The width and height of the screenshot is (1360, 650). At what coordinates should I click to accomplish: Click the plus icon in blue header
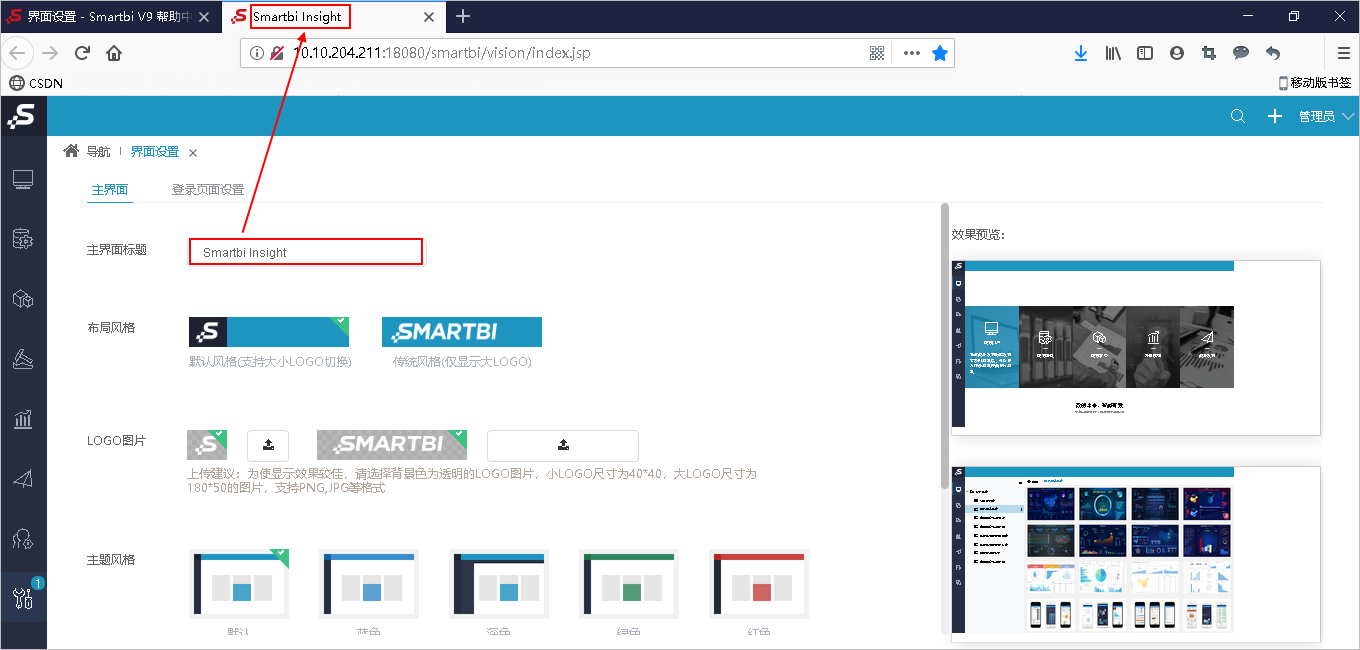click(1275, 116)
